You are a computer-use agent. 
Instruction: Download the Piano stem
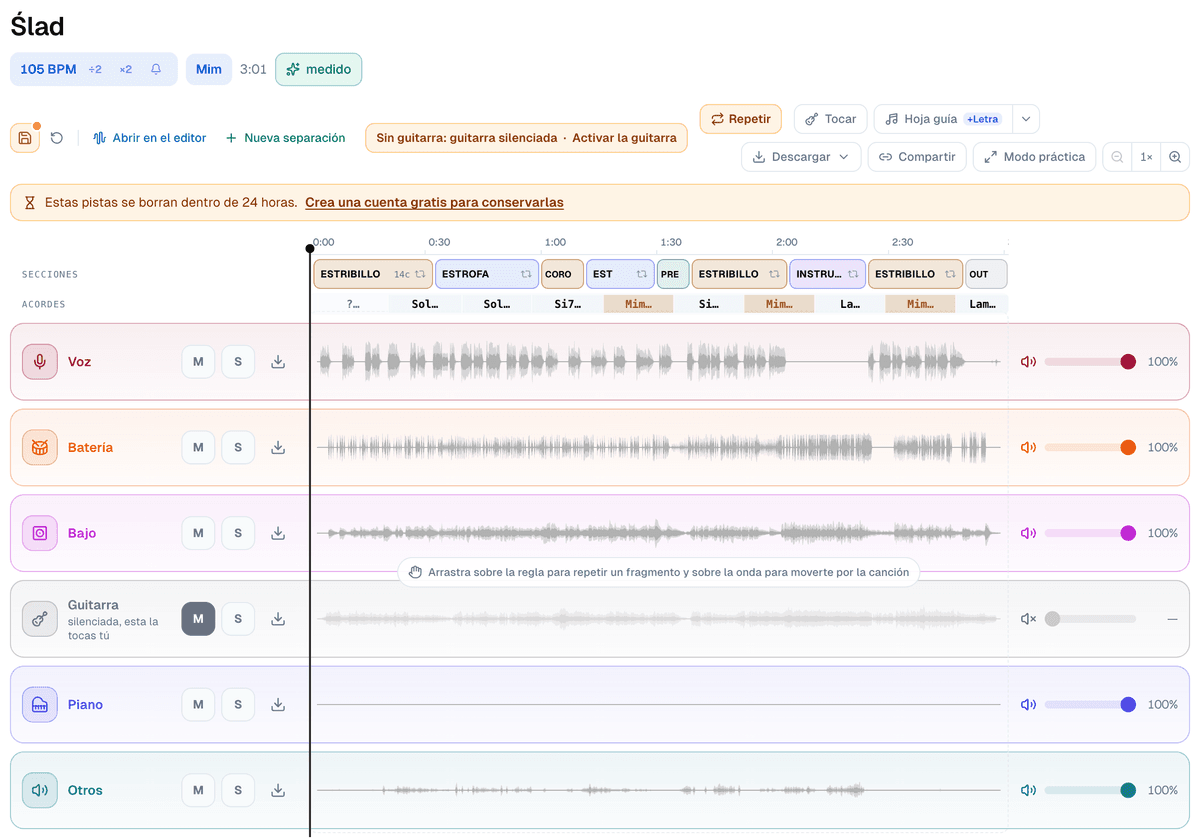pyautogui.click(x=278, y=704)
